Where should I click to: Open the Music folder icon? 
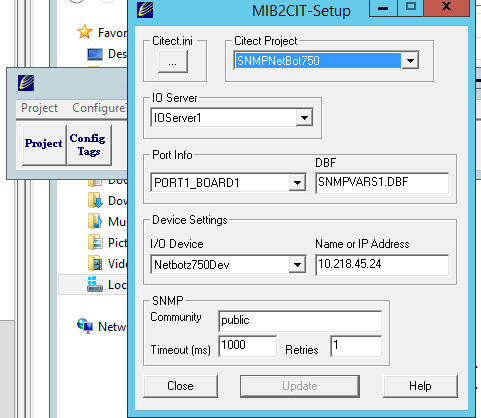pos(95,222)
